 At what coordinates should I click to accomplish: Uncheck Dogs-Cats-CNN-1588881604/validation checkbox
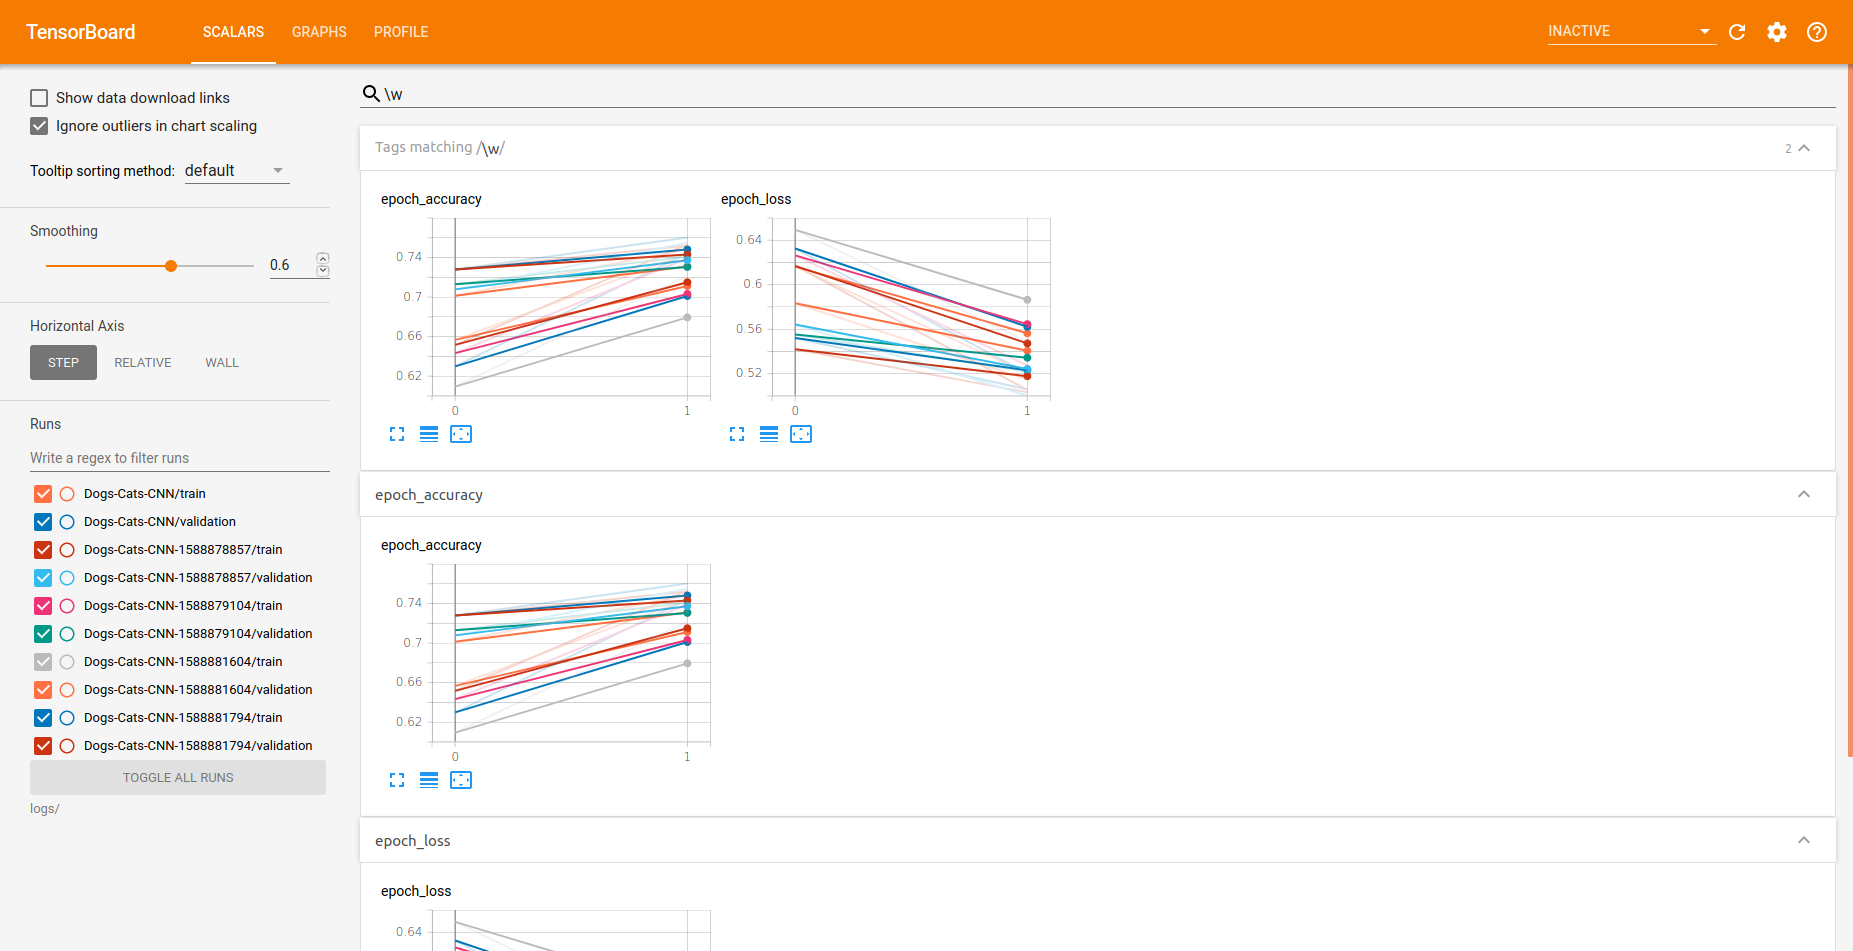(43, 690)
